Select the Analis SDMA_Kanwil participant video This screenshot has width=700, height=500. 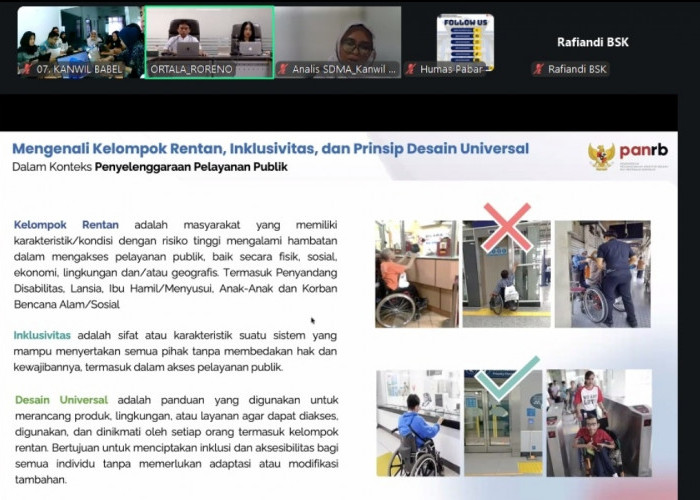point(338,42)
